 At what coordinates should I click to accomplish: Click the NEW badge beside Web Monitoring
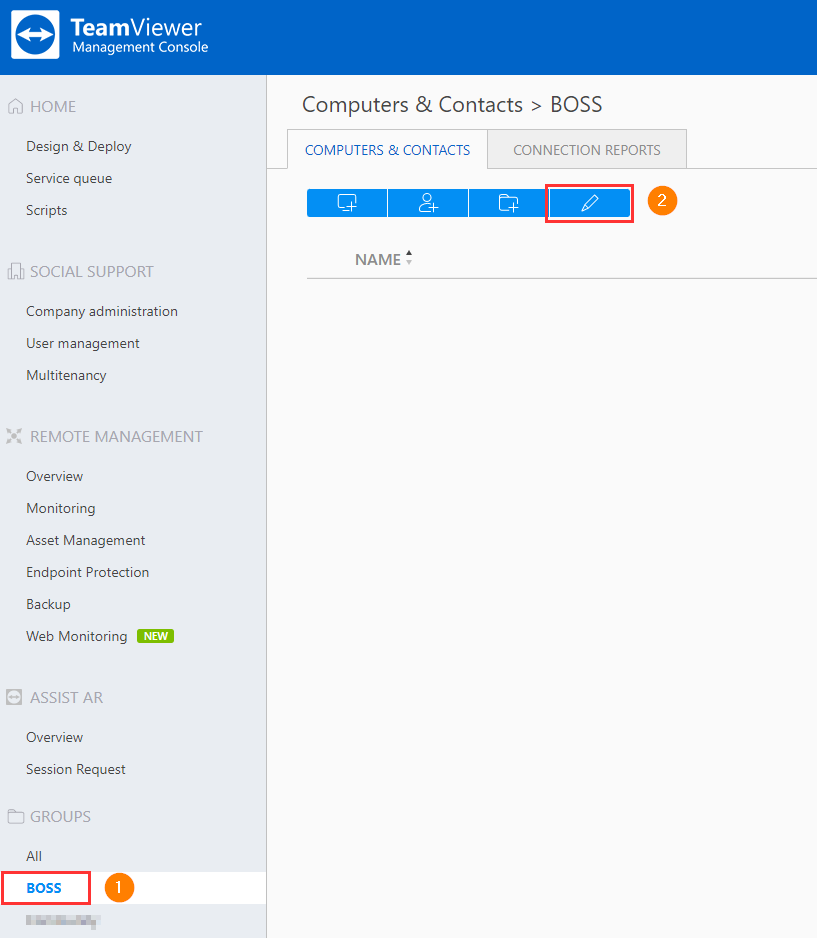tap(155, 635)
